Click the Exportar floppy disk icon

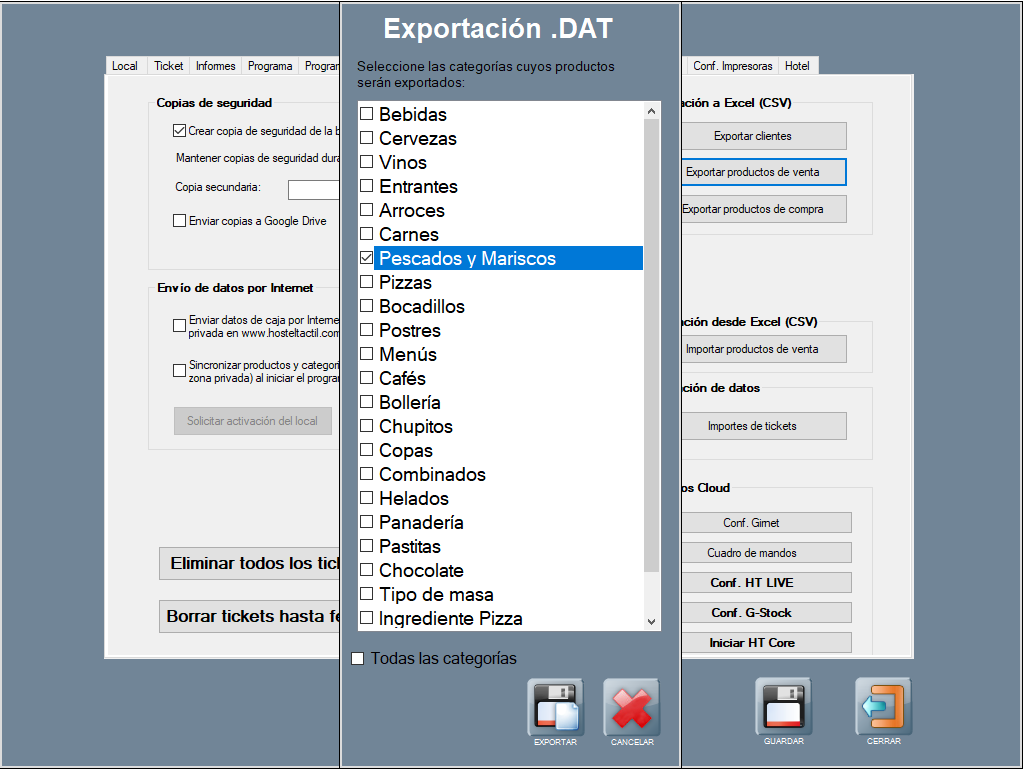555,707
